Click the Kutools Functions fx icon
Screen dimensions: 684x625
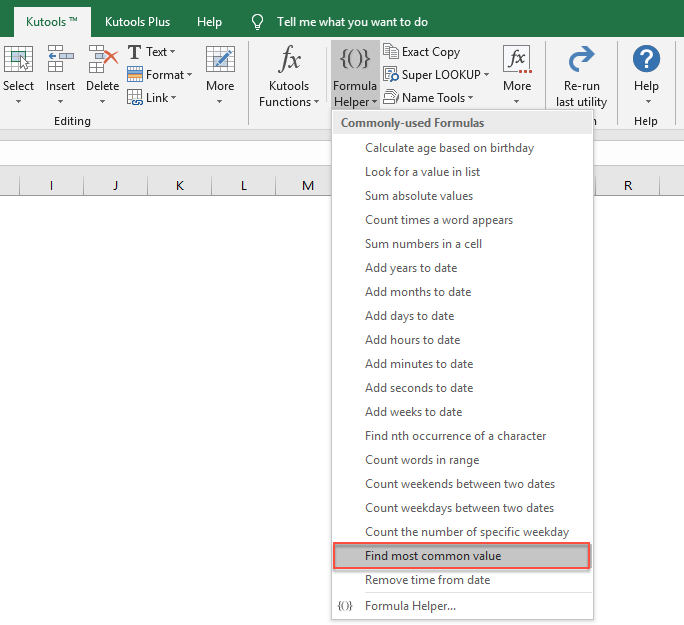pyautogui.click(x=289, y=60)
